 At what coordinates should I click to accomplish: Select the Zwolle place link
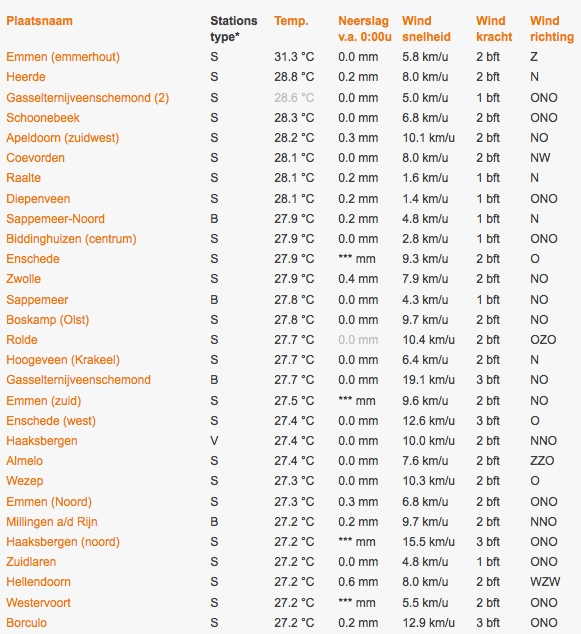pyautogui.click(x=23, y=279)
